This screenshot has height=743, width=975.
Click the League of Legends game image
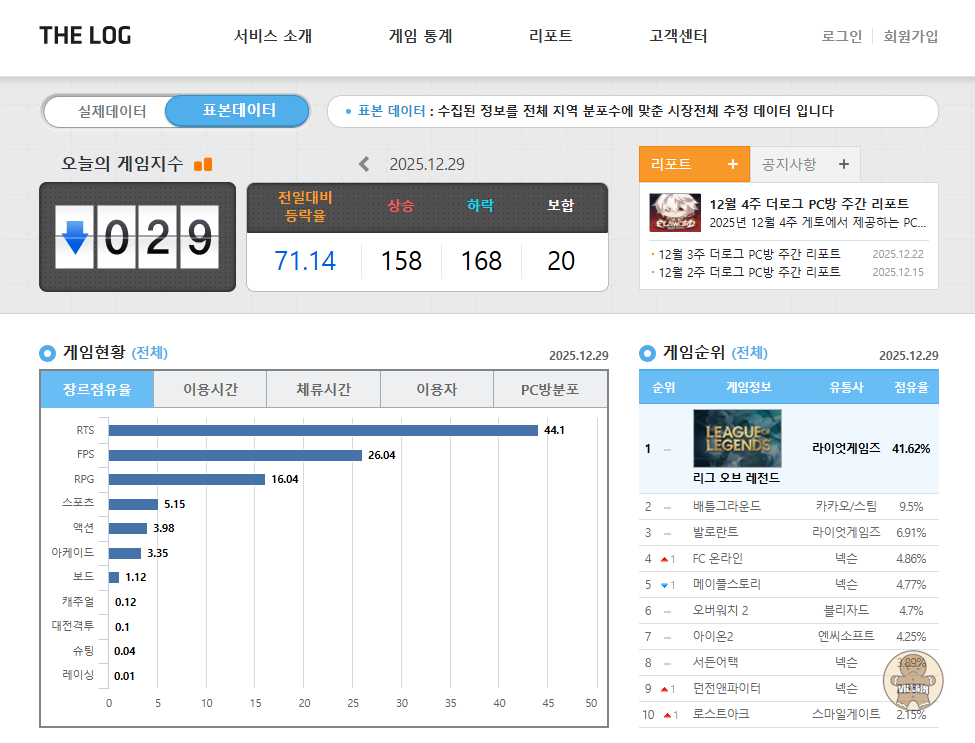(737, 439)
